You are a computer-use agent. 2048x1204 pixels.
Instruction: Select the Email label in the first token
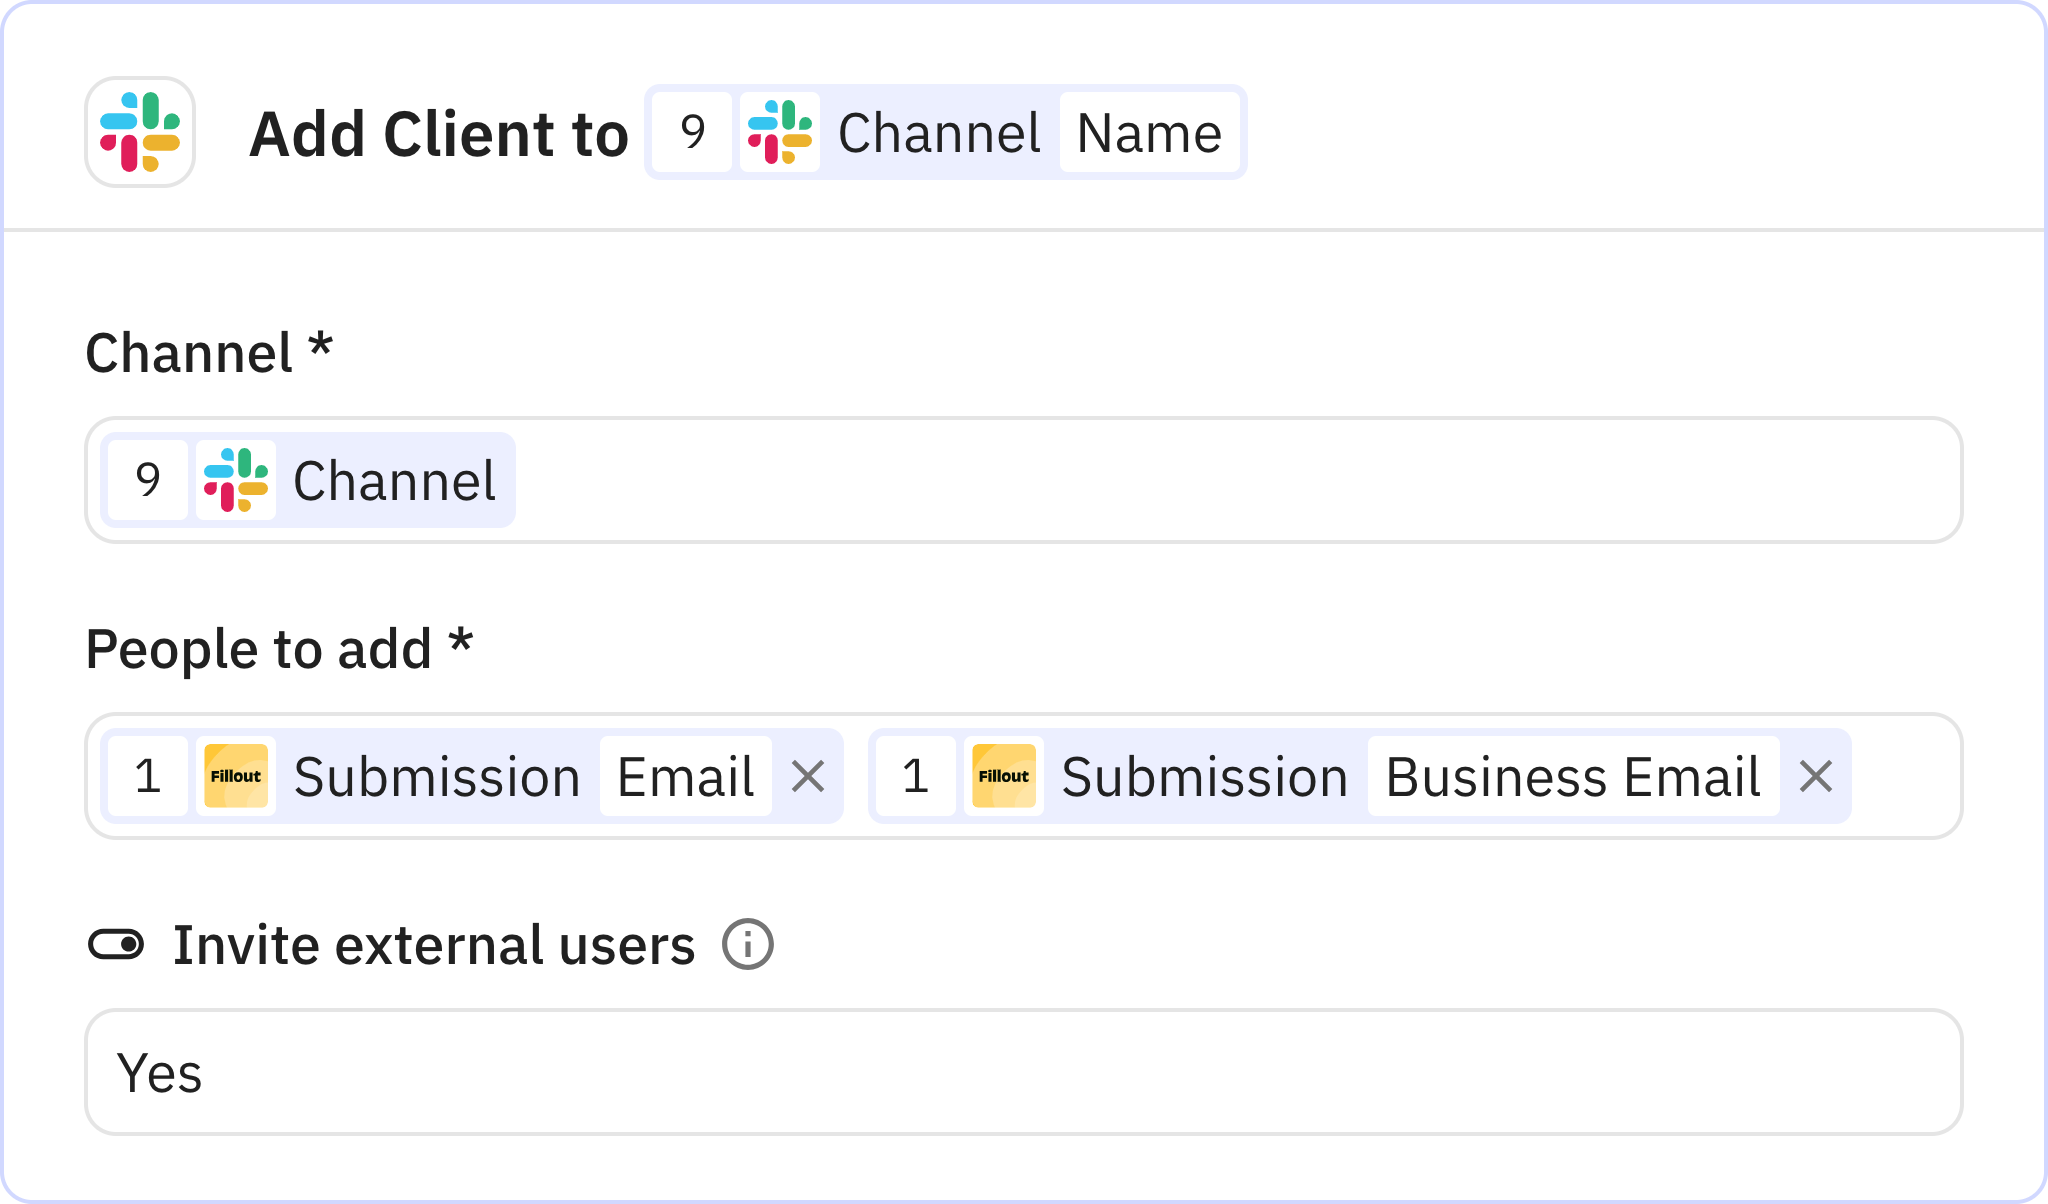pyautogui.click(x=686, y=776)
